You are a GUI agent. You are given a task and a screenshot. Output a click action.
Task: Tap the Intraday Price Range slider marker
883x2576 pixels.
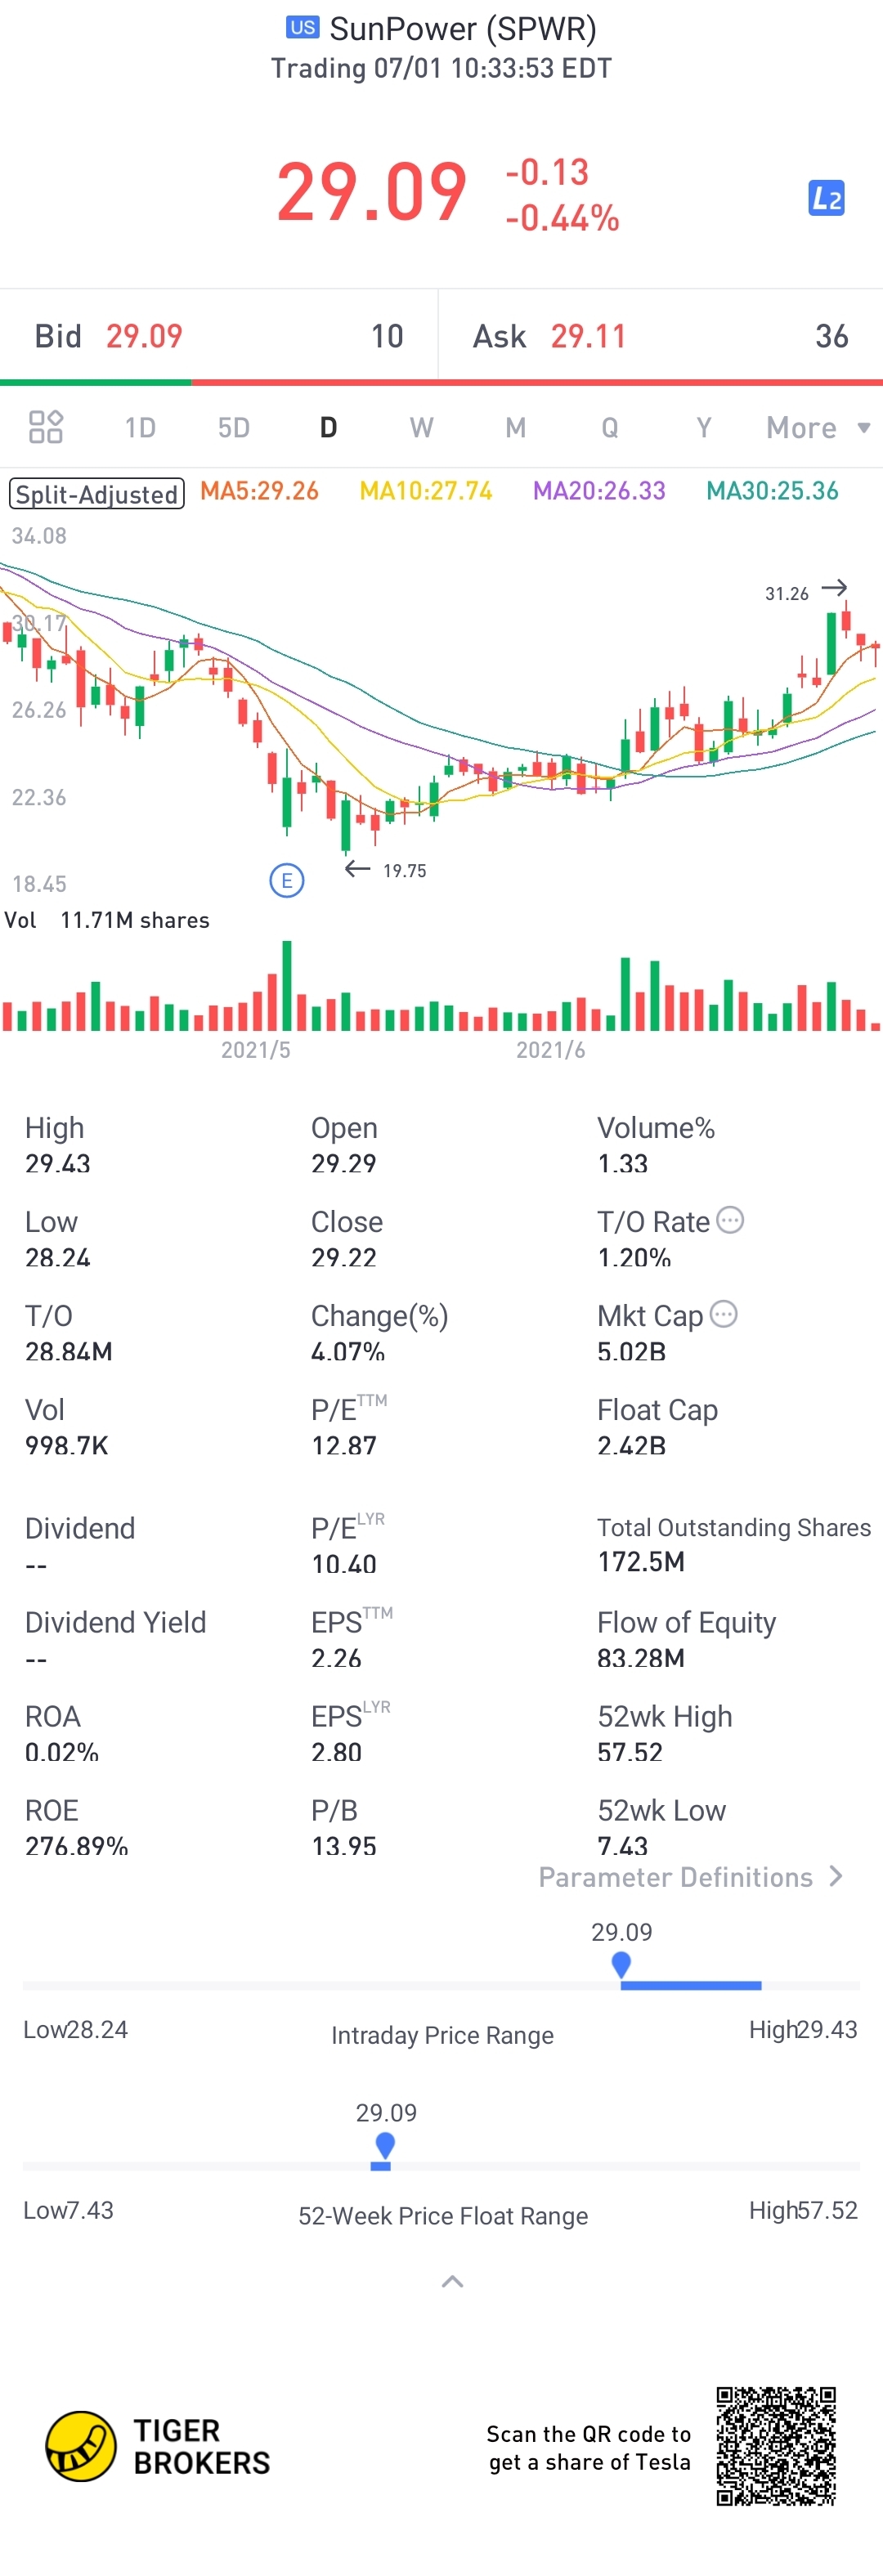[621, 1964]
